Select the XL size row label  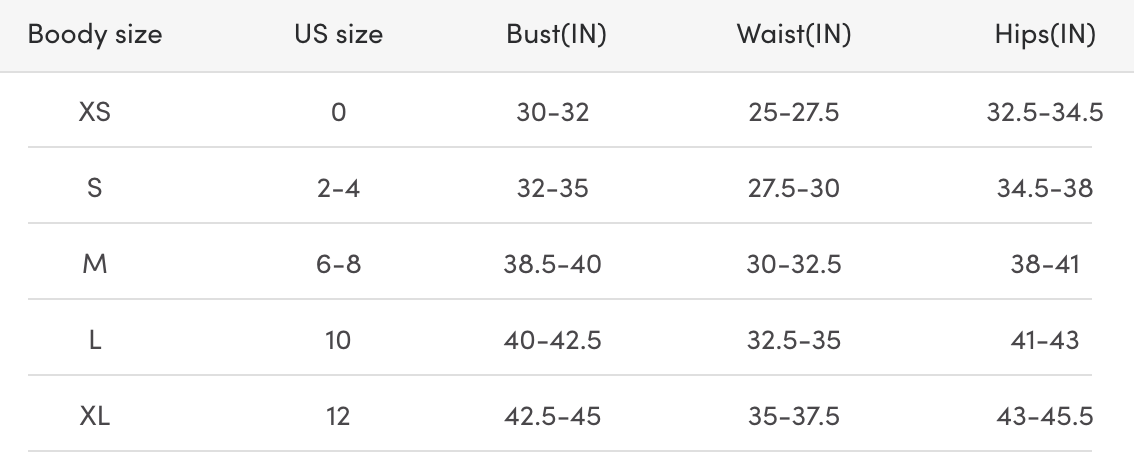[94, 416]
